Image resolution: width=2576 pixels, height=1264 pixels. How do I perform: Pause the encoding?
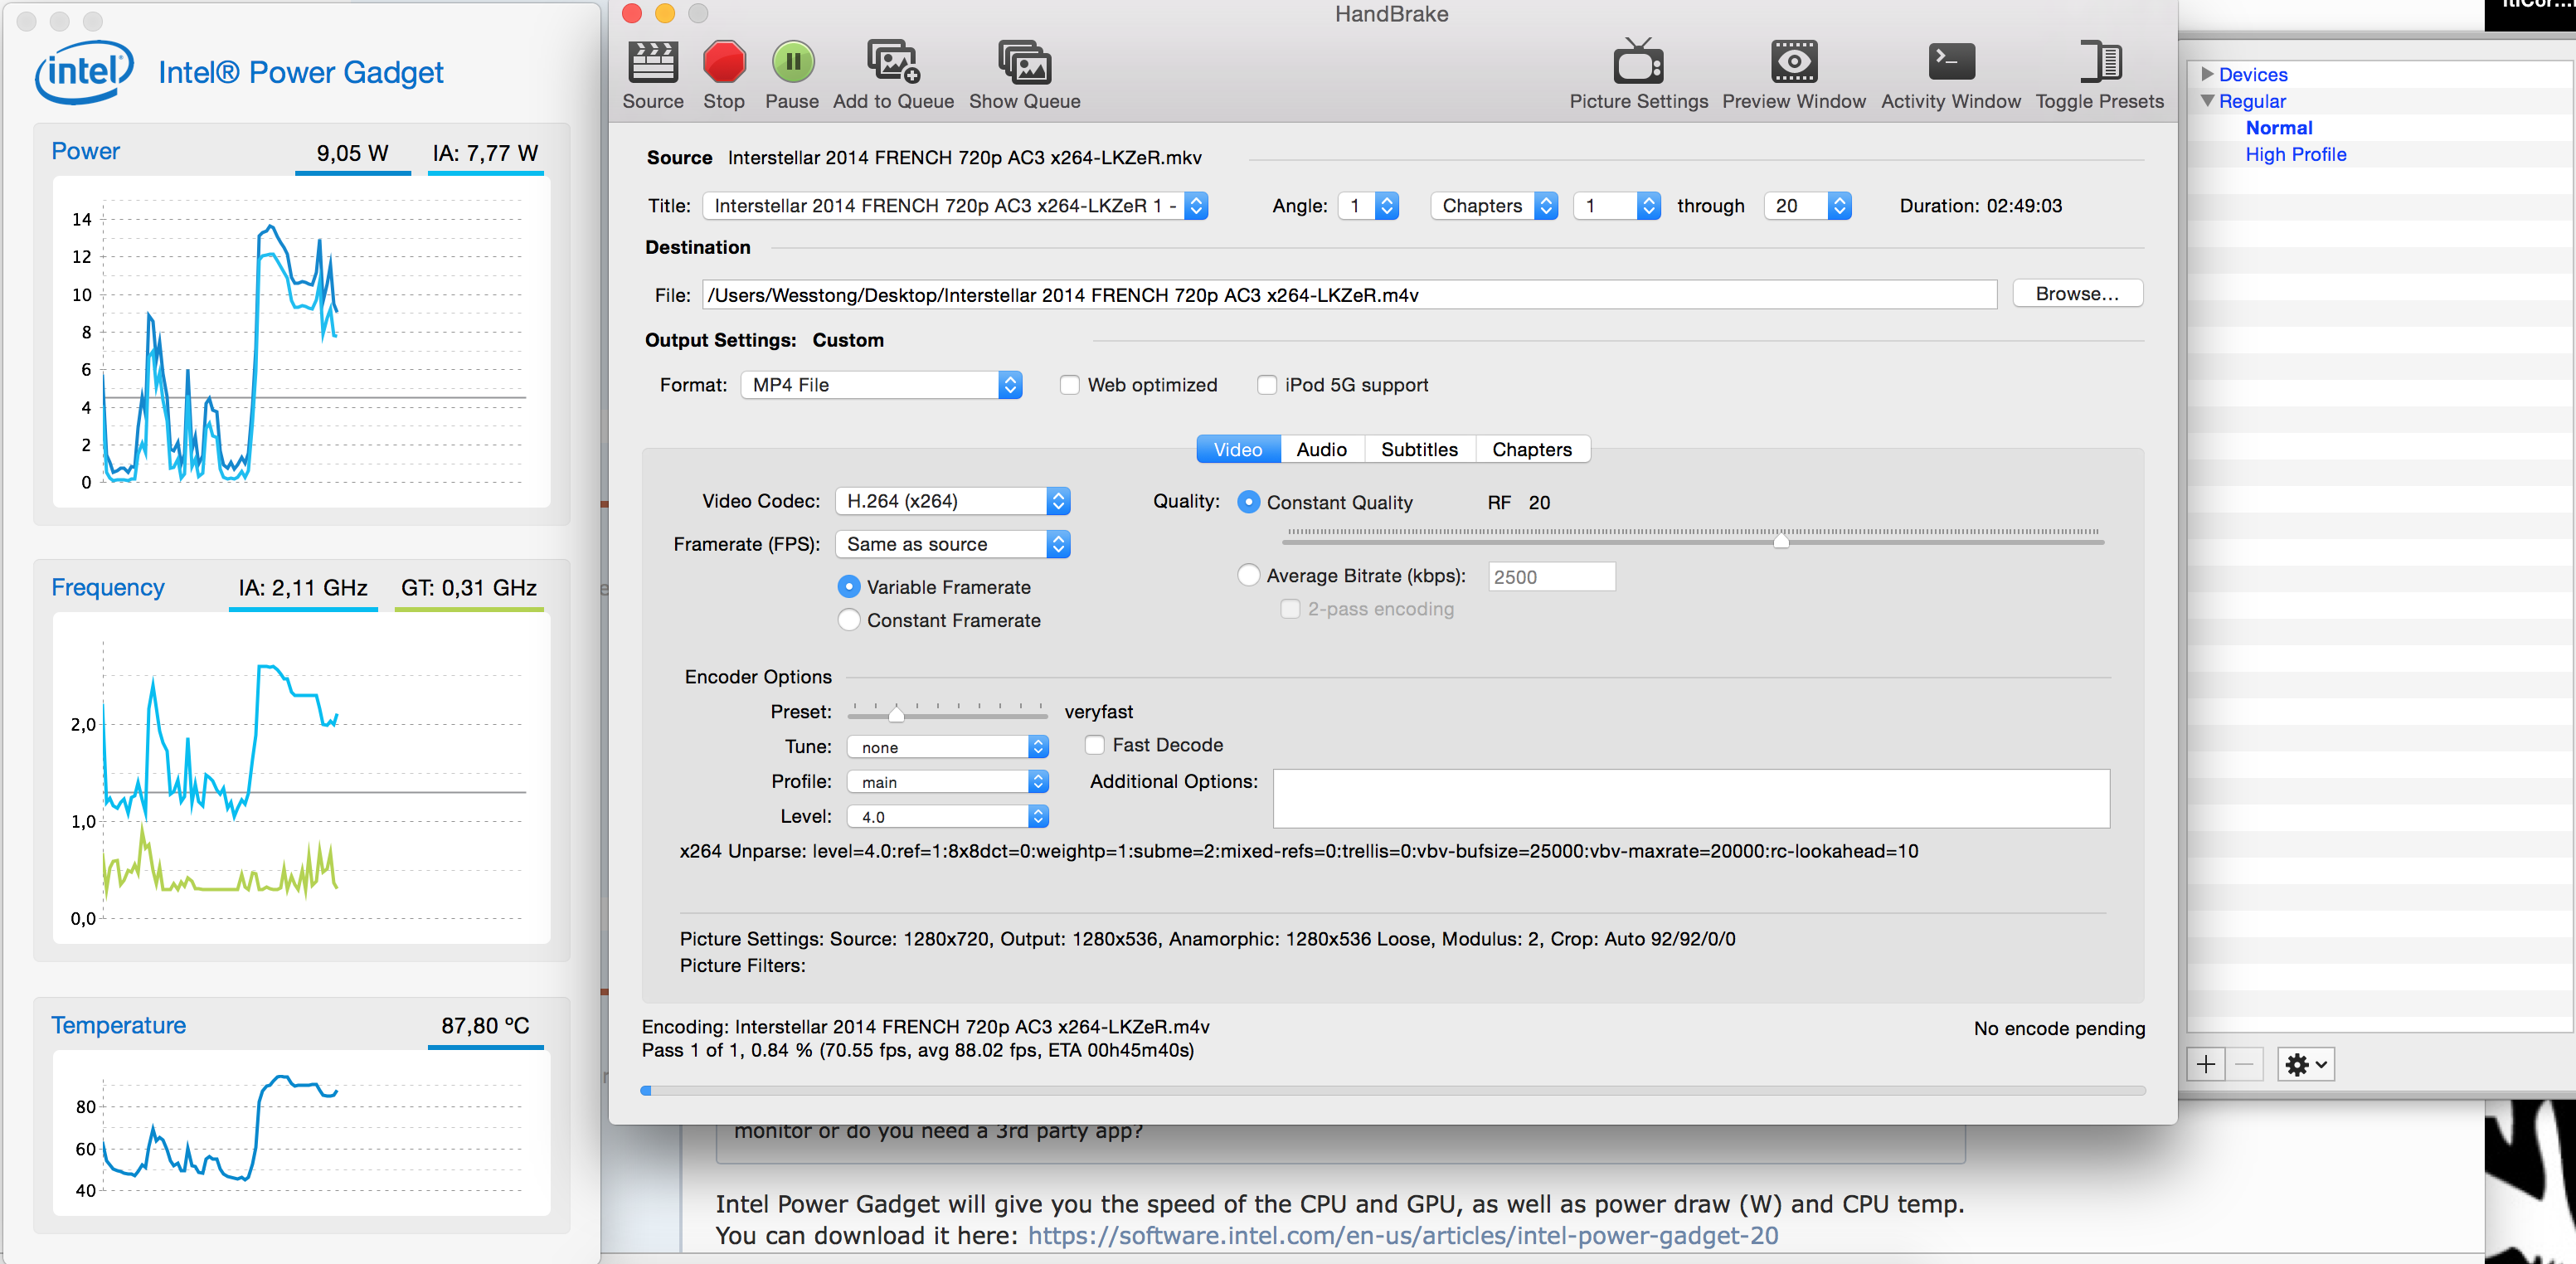(x=792, y=63)
